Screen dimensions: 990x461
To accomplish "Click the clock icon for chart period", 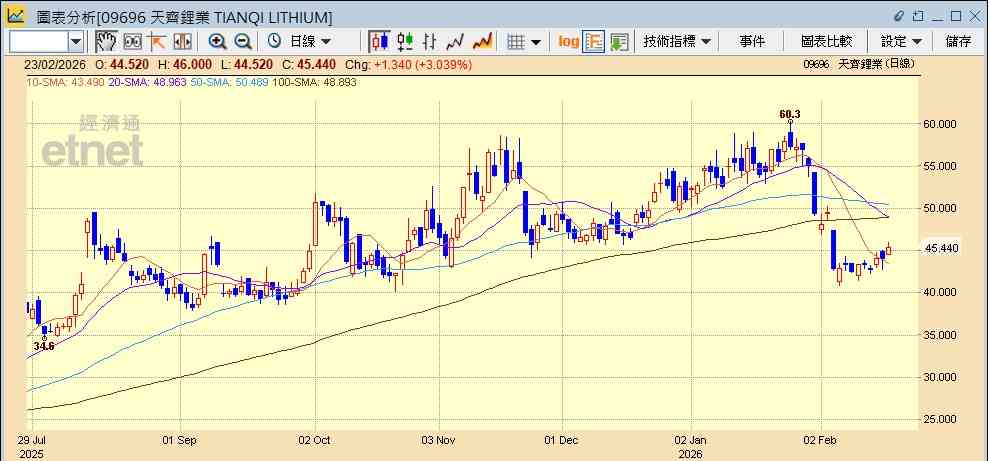I will (274, 42).
